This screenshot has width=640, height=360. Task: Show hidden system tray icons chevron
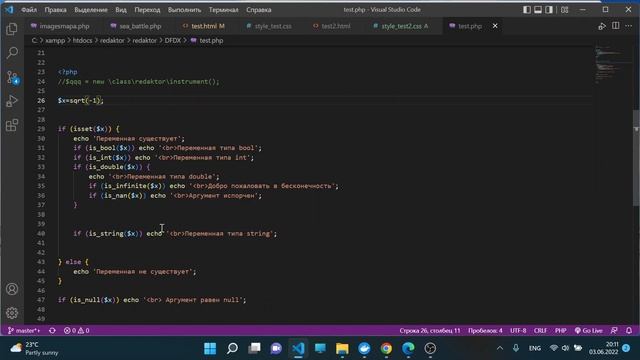(500, 348)
